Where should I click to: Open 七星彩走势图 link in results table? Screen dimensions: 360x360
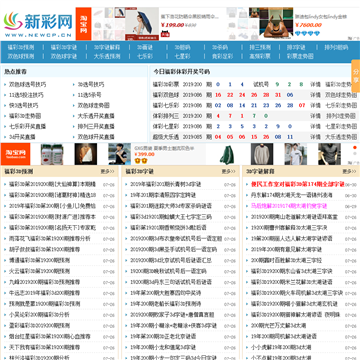341,126
